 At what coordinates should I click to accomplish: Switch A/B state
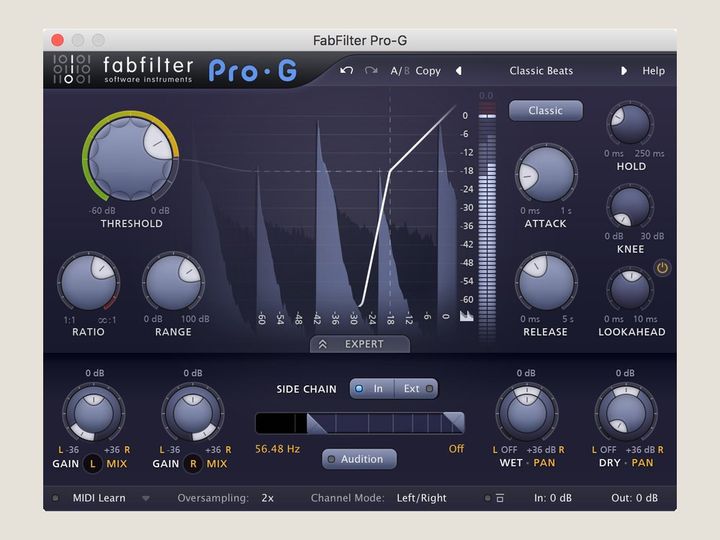coord(399,71)
